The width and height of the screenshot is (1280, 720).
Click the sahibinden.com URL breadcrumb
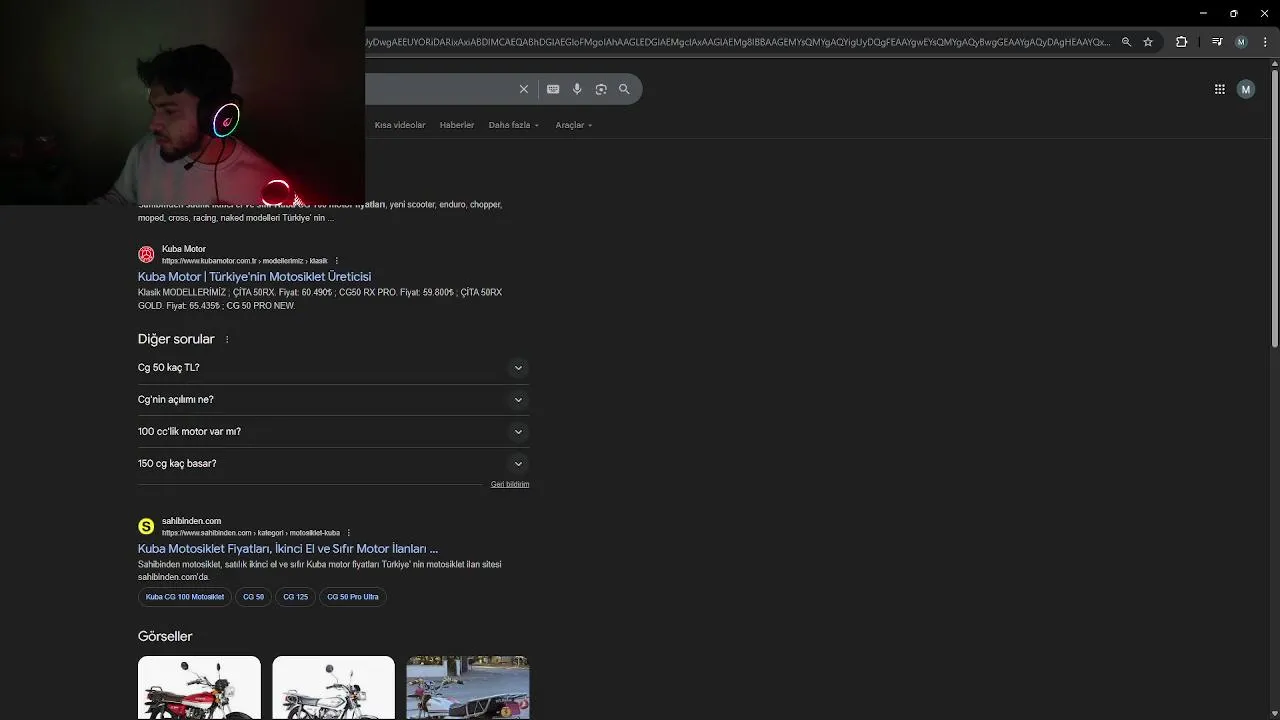pyautogui.click(x=251, y=533)
